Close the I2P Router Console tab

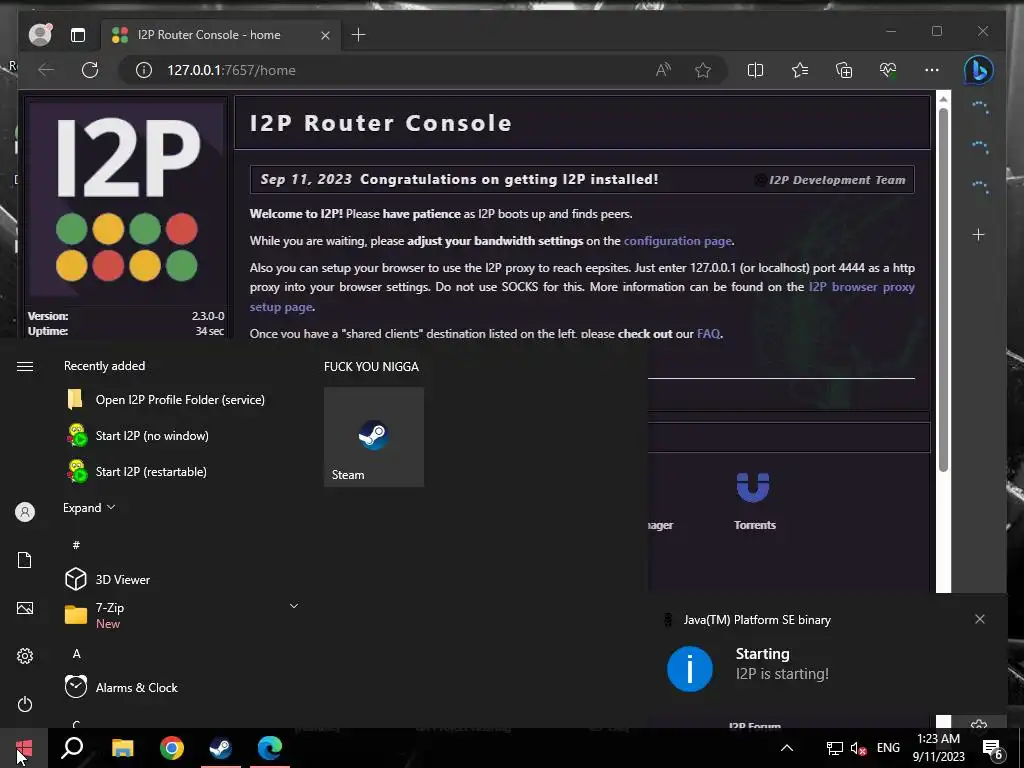325,35
